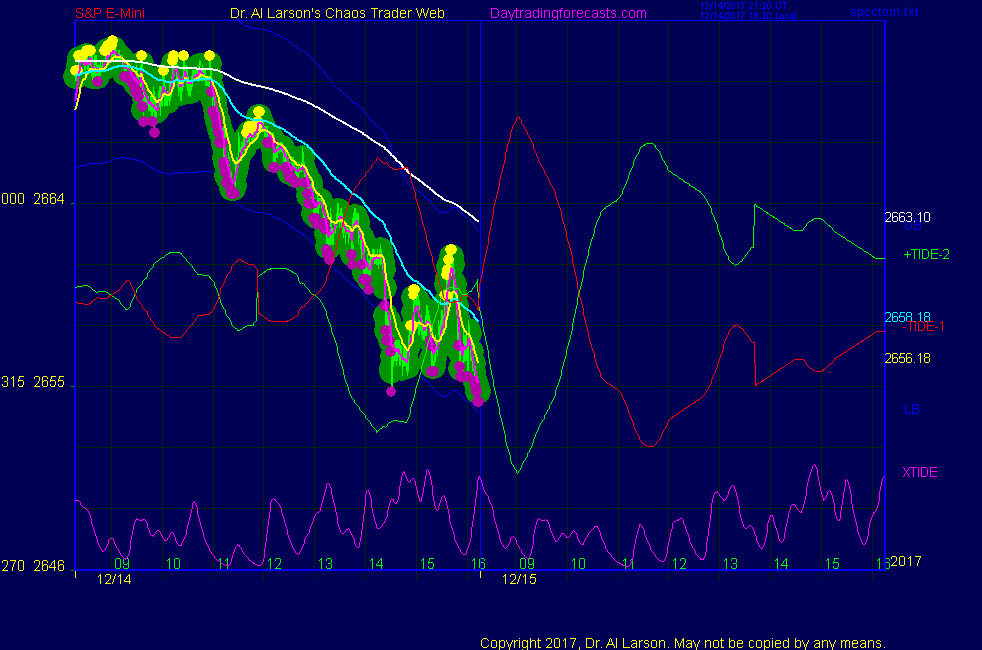Select the magenta 'XTIDE' legend label
Viewport: 982px width, 650px height.
tap(919, 472)
